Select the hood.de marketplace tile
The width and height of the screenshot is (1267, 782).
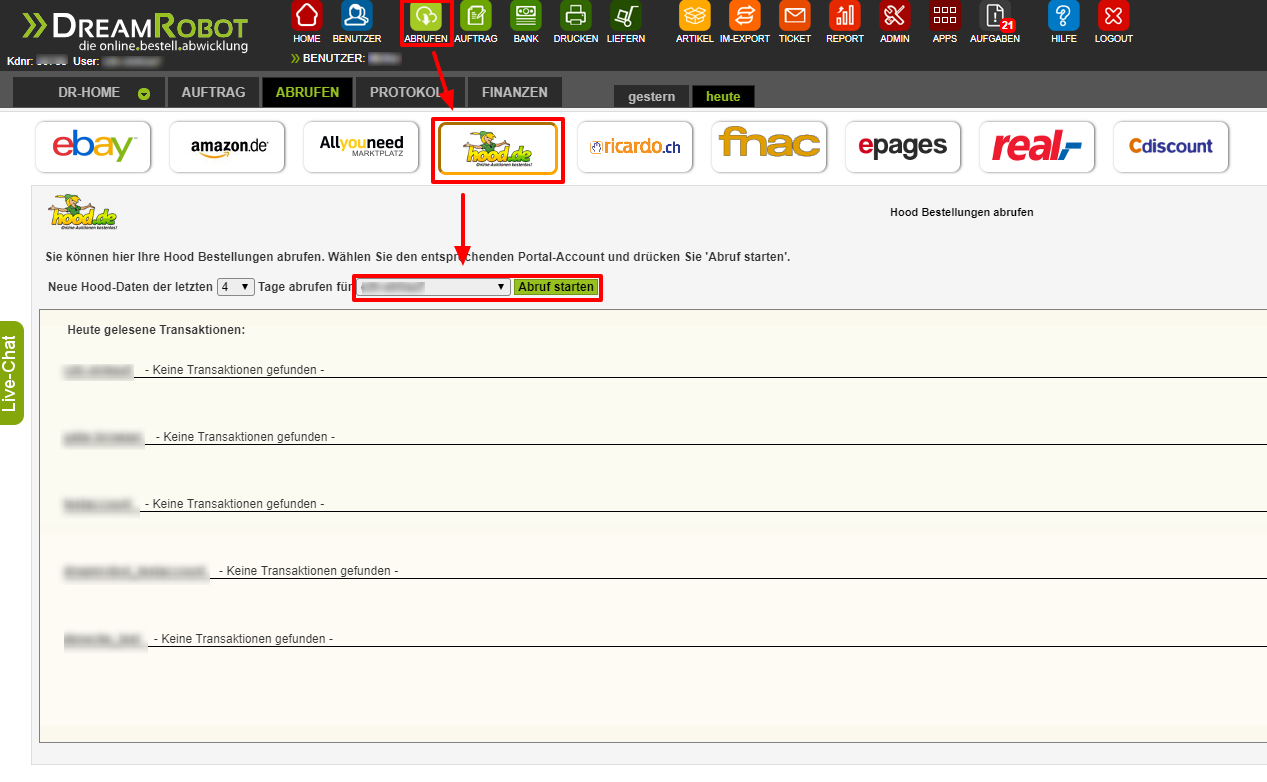point(498,149)
